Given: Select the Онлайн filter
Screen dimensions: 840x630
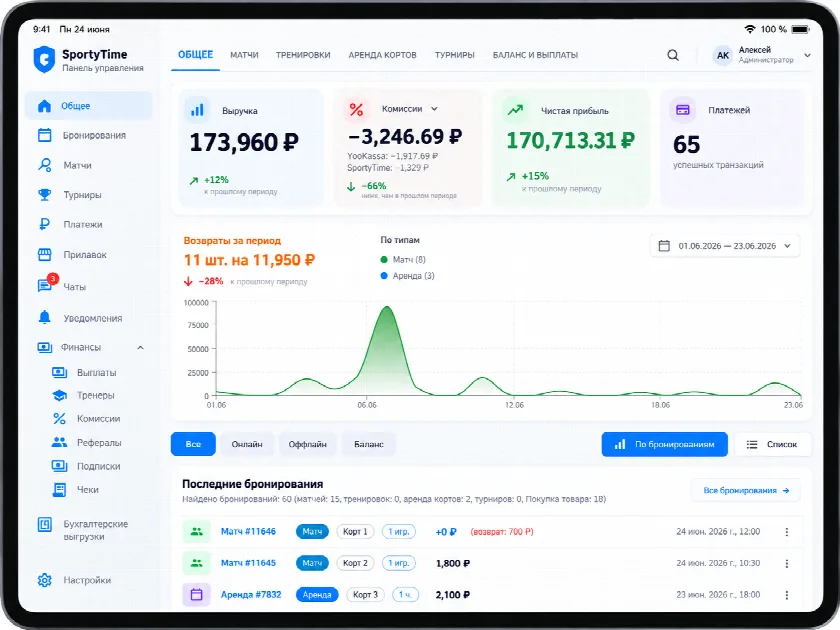Looking at the screenshot, I should coord(247,444).
